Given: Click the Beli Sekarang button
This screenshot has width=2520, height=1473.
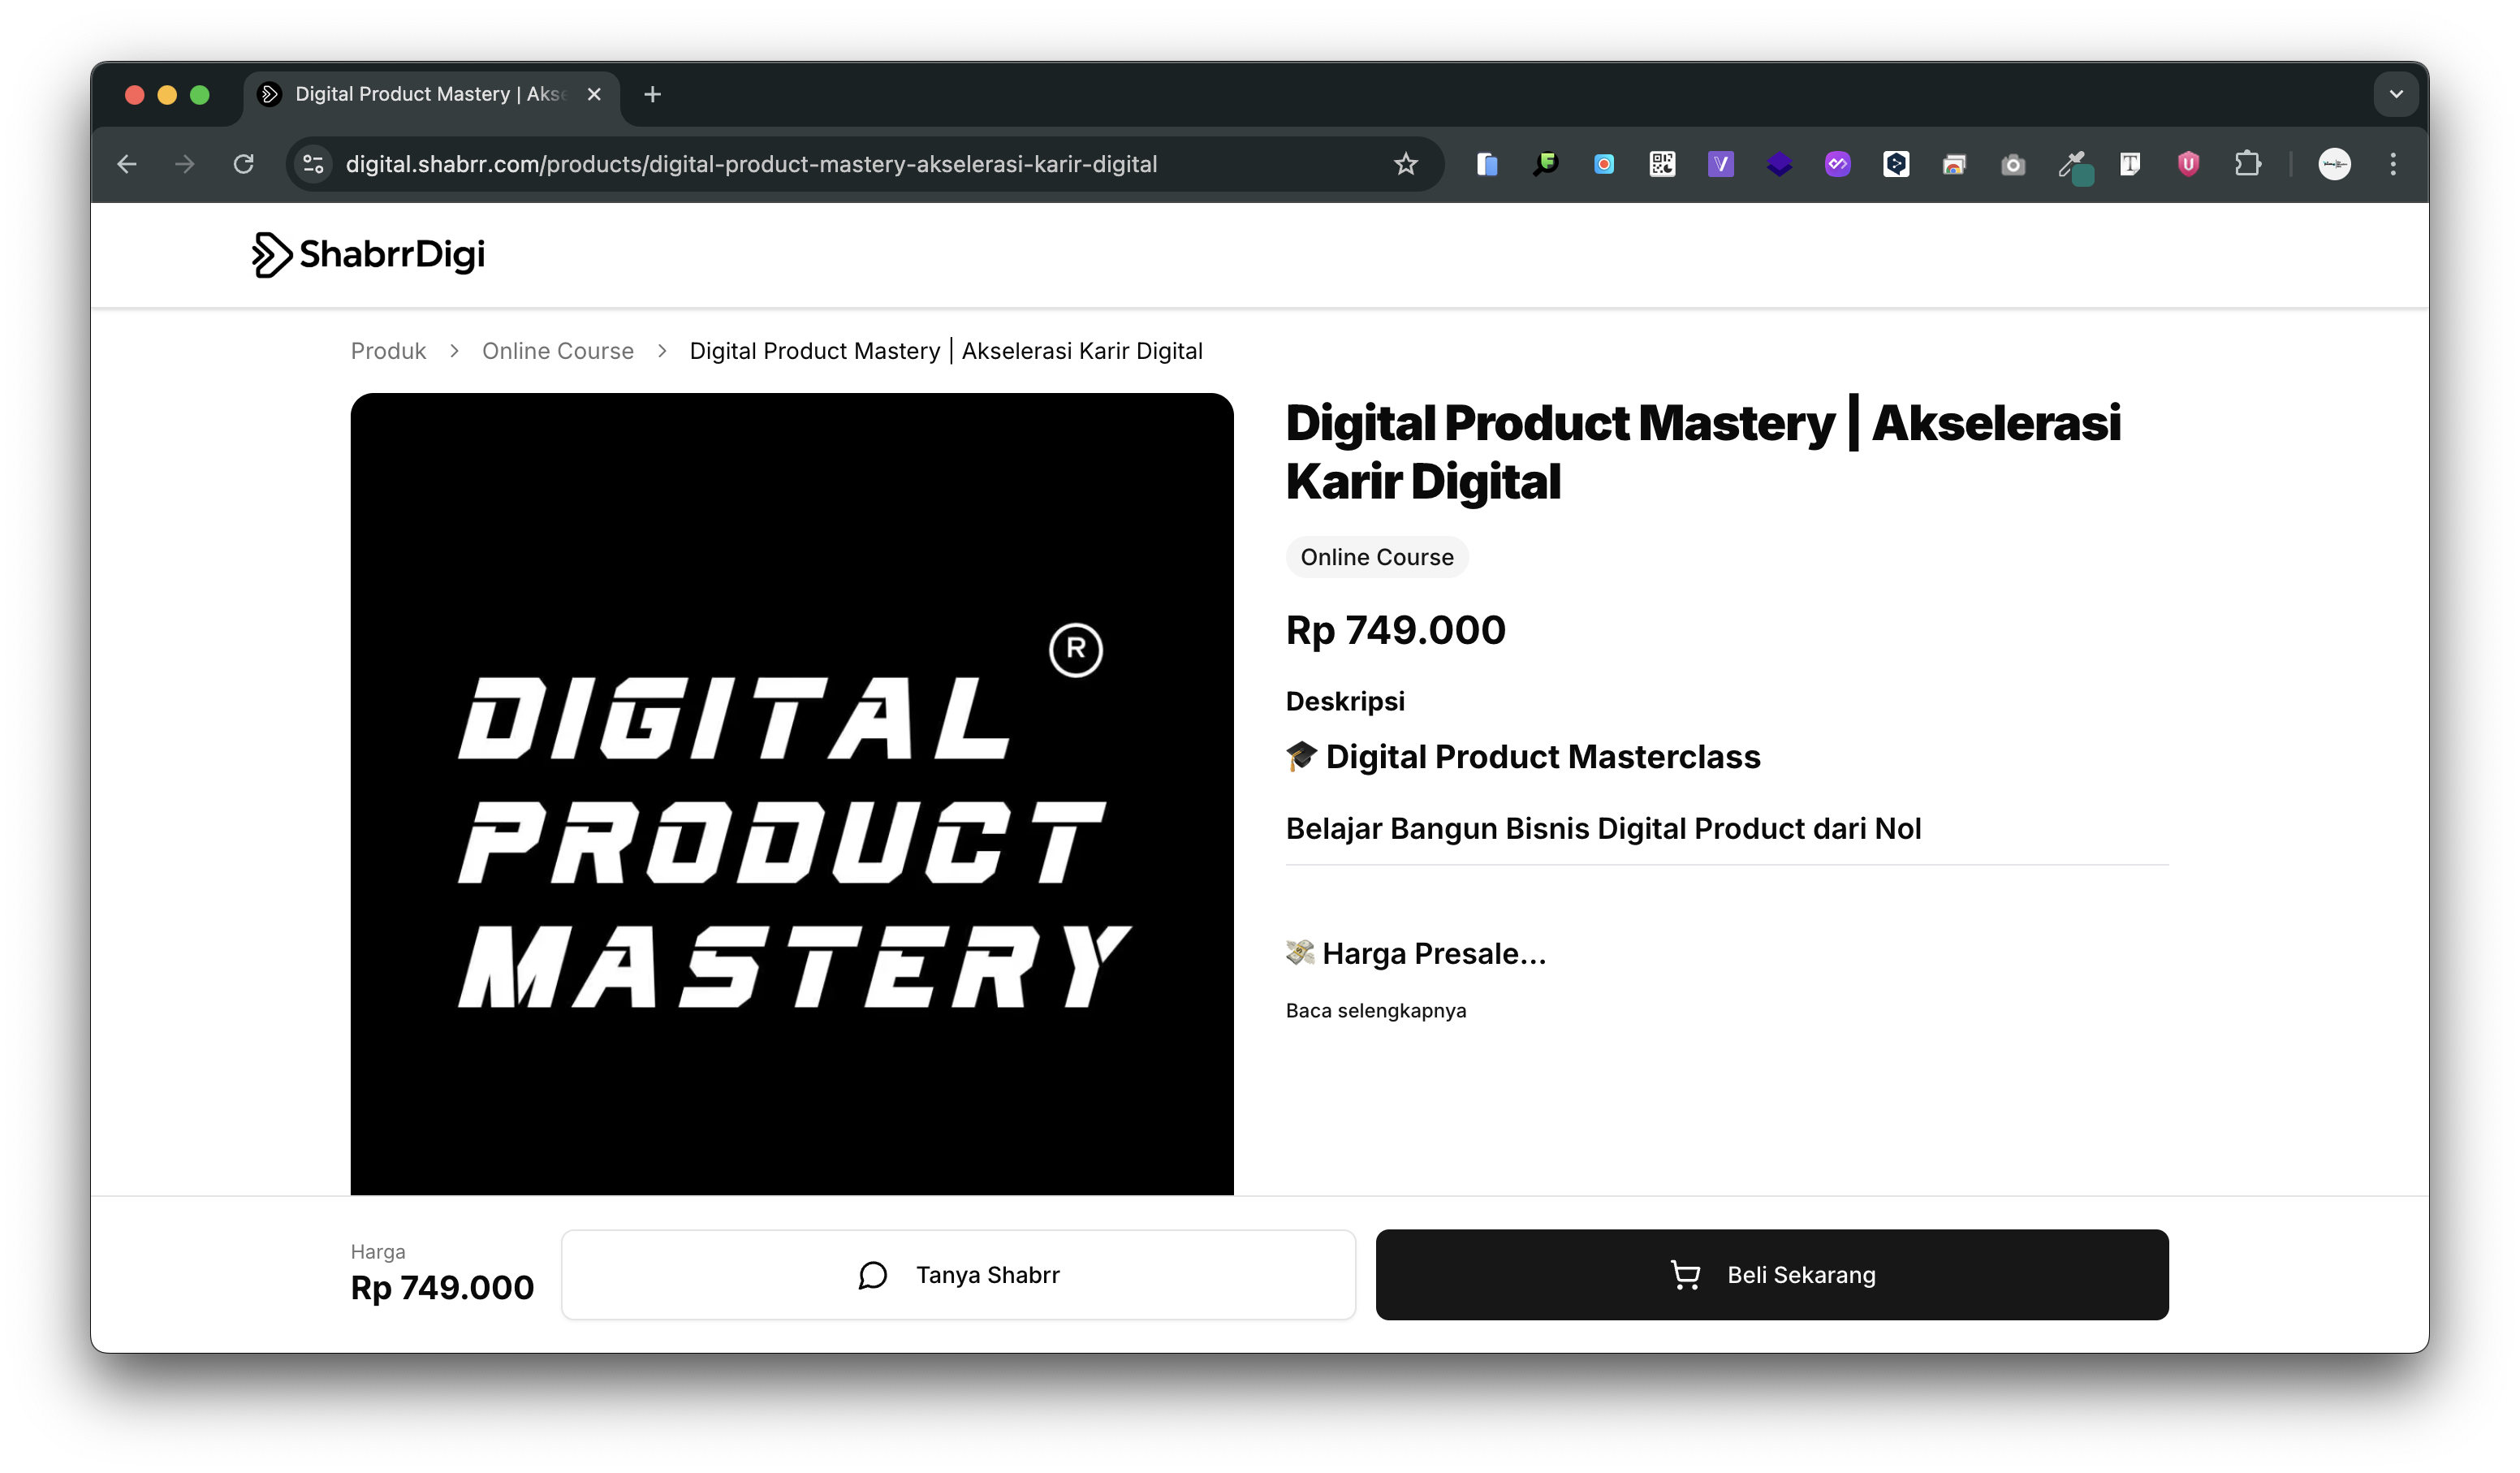Looking at the screenshot, I should point(1771,1274).
